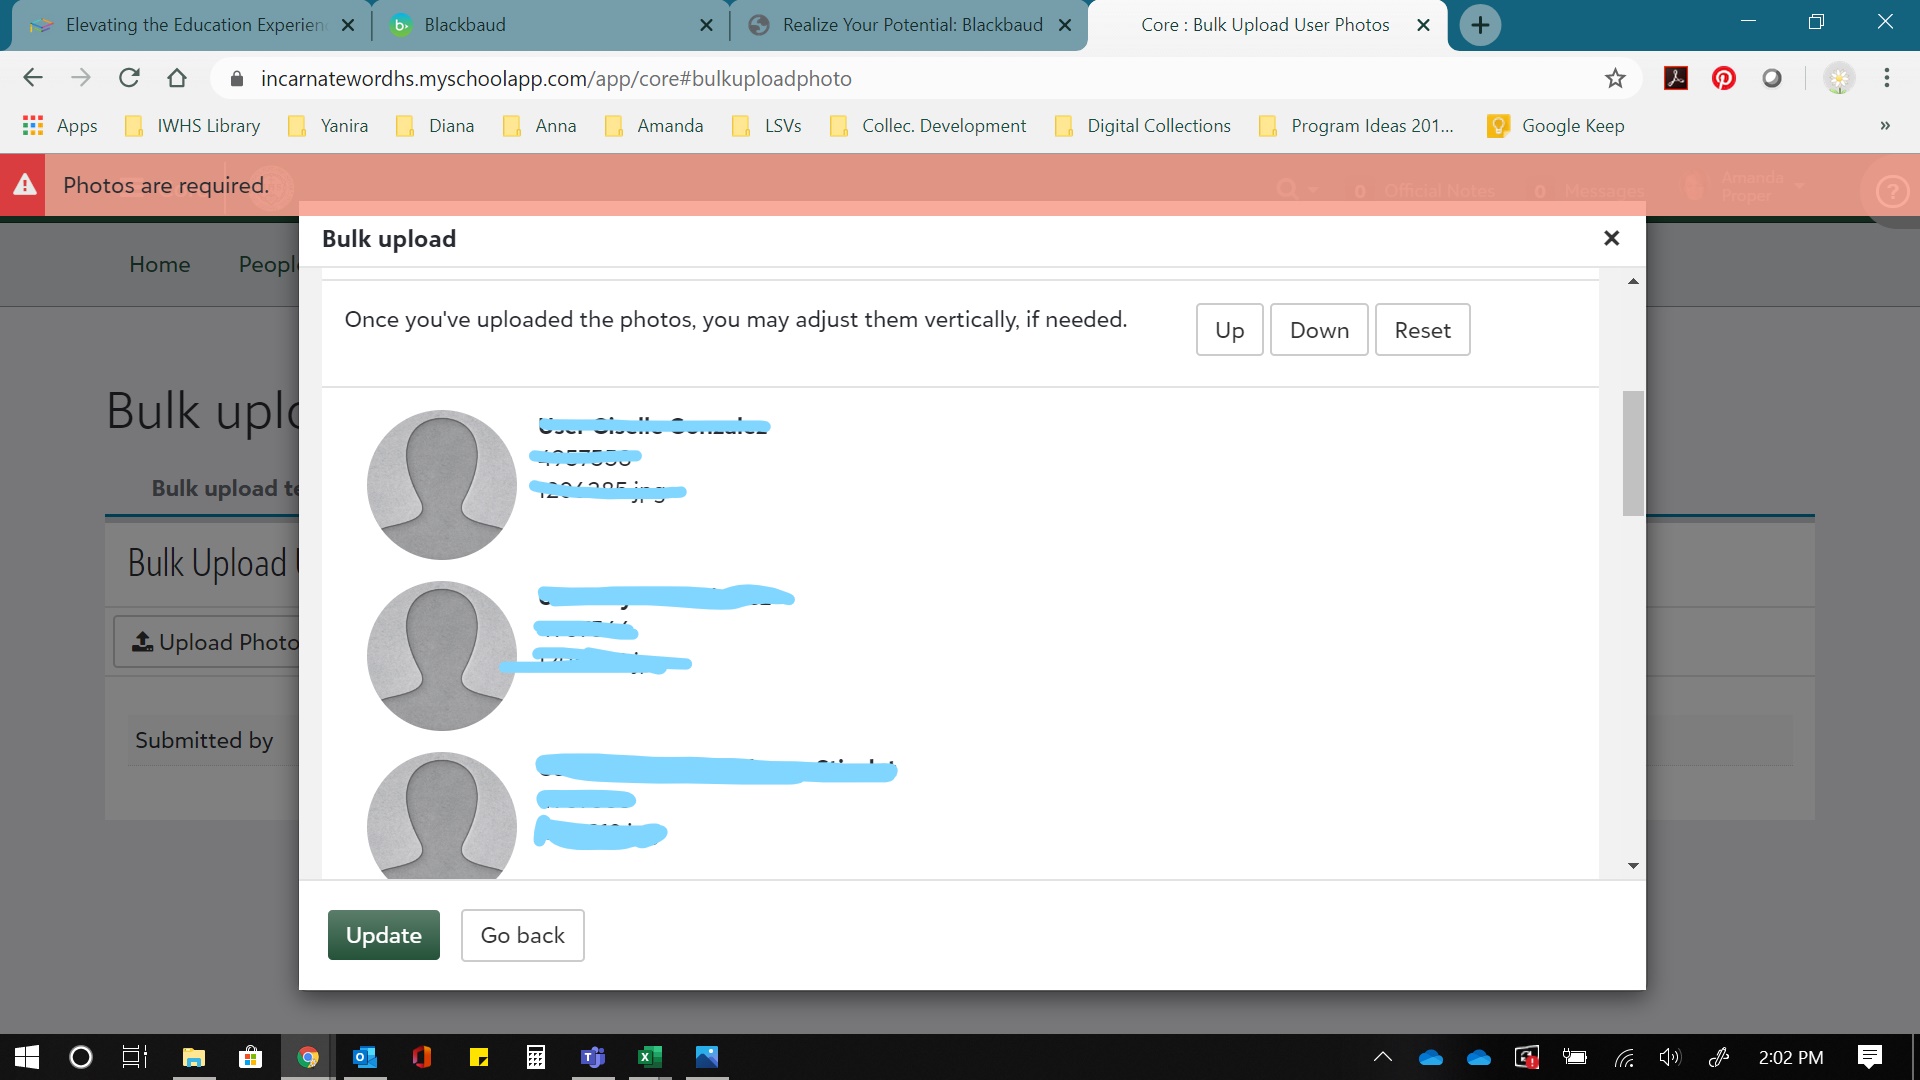Viewport: 1920px width, 1080px height.
Task: Open the Chrome three-dot menu
Action: 1887,78
